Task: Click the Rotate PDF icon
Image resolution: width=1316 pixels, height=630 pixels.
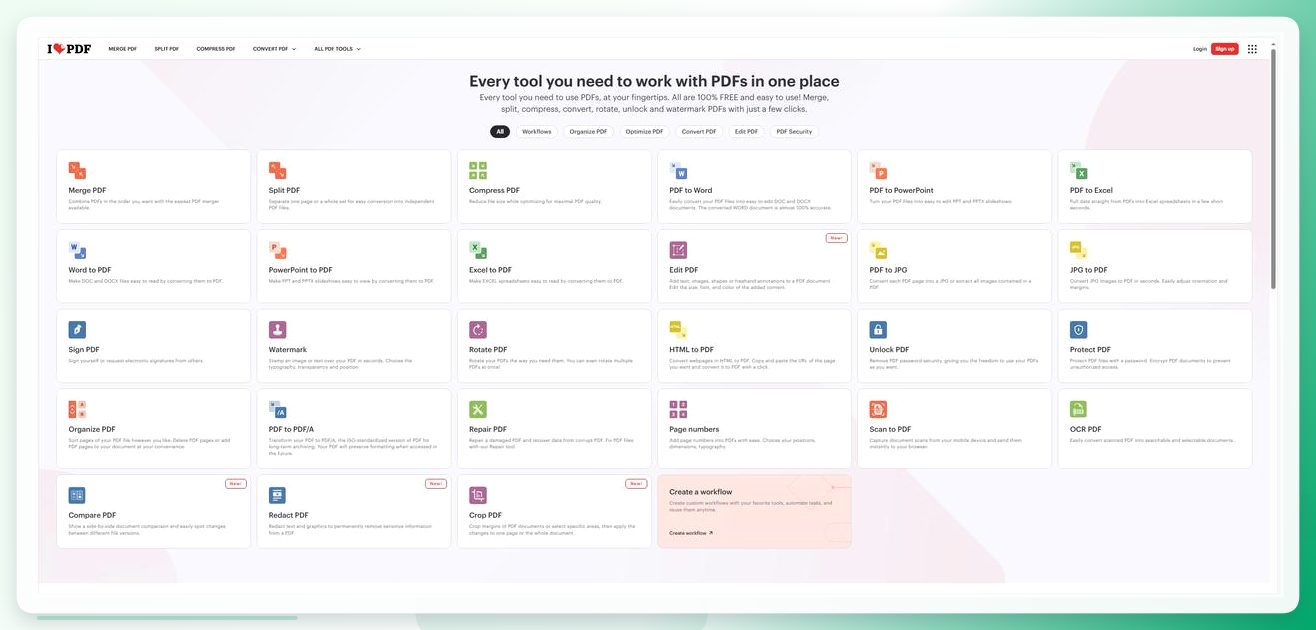Action: (478, 330)
